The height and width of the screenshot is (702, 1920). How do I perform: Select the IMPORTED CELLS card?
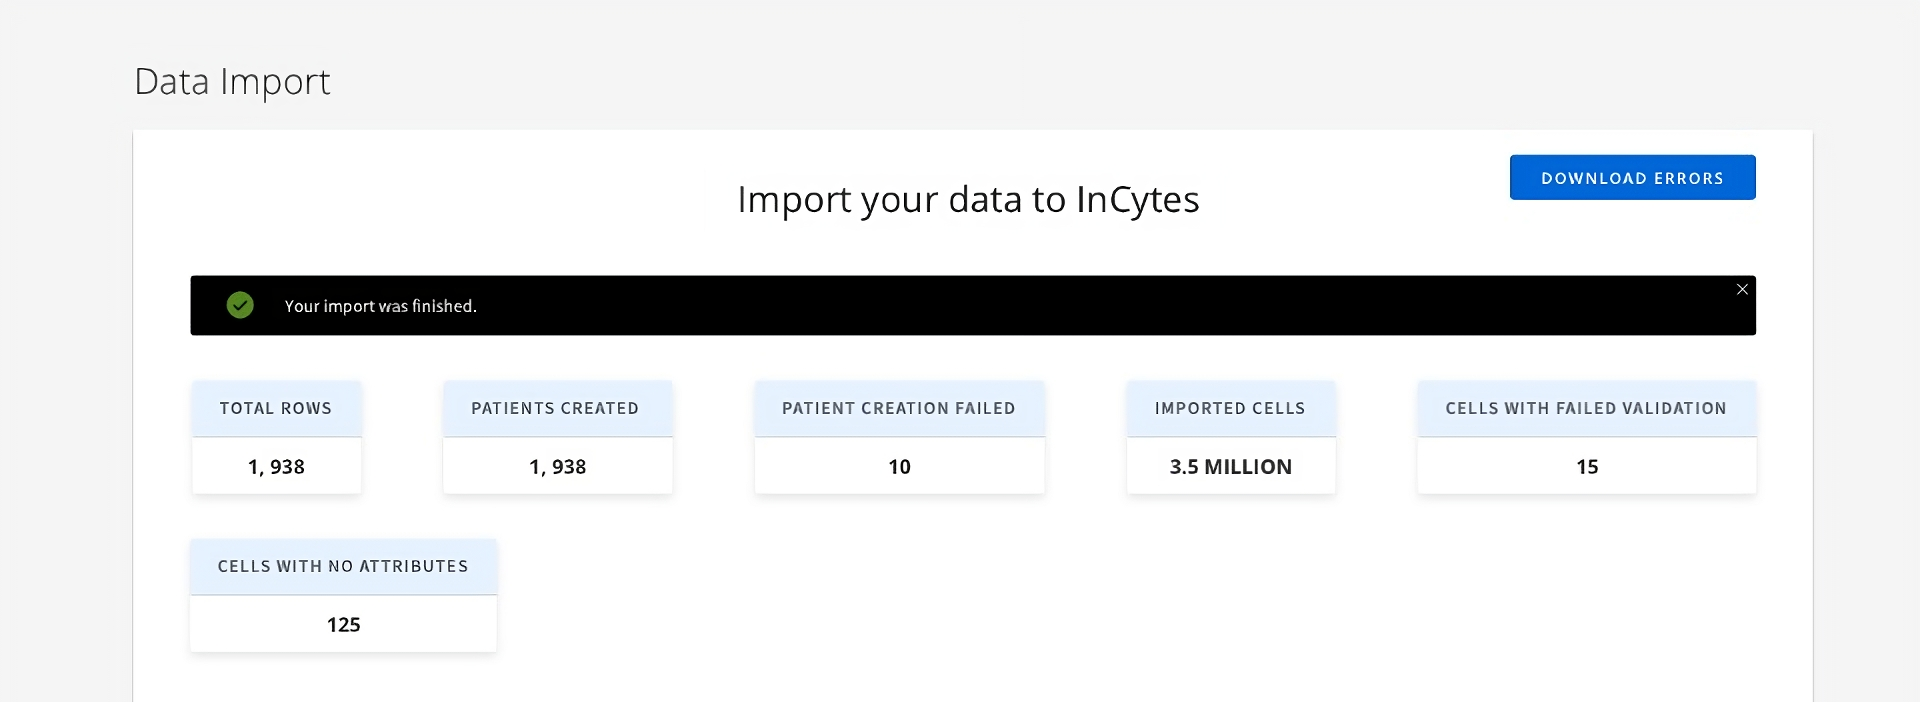coord(1230,437)
